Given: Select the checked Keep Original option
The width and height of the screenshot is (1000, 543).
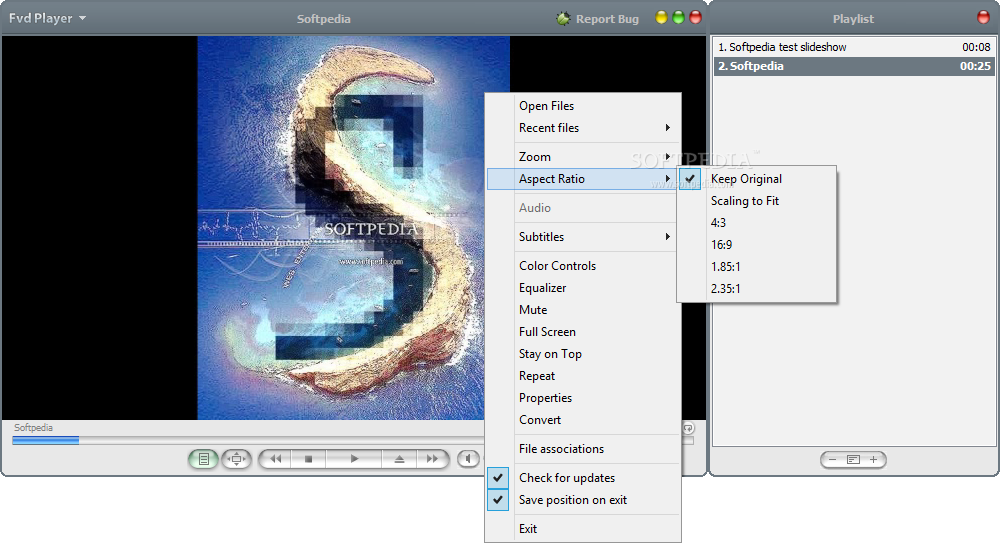Looking at the screenshot, I should click(x=757, y=179).
